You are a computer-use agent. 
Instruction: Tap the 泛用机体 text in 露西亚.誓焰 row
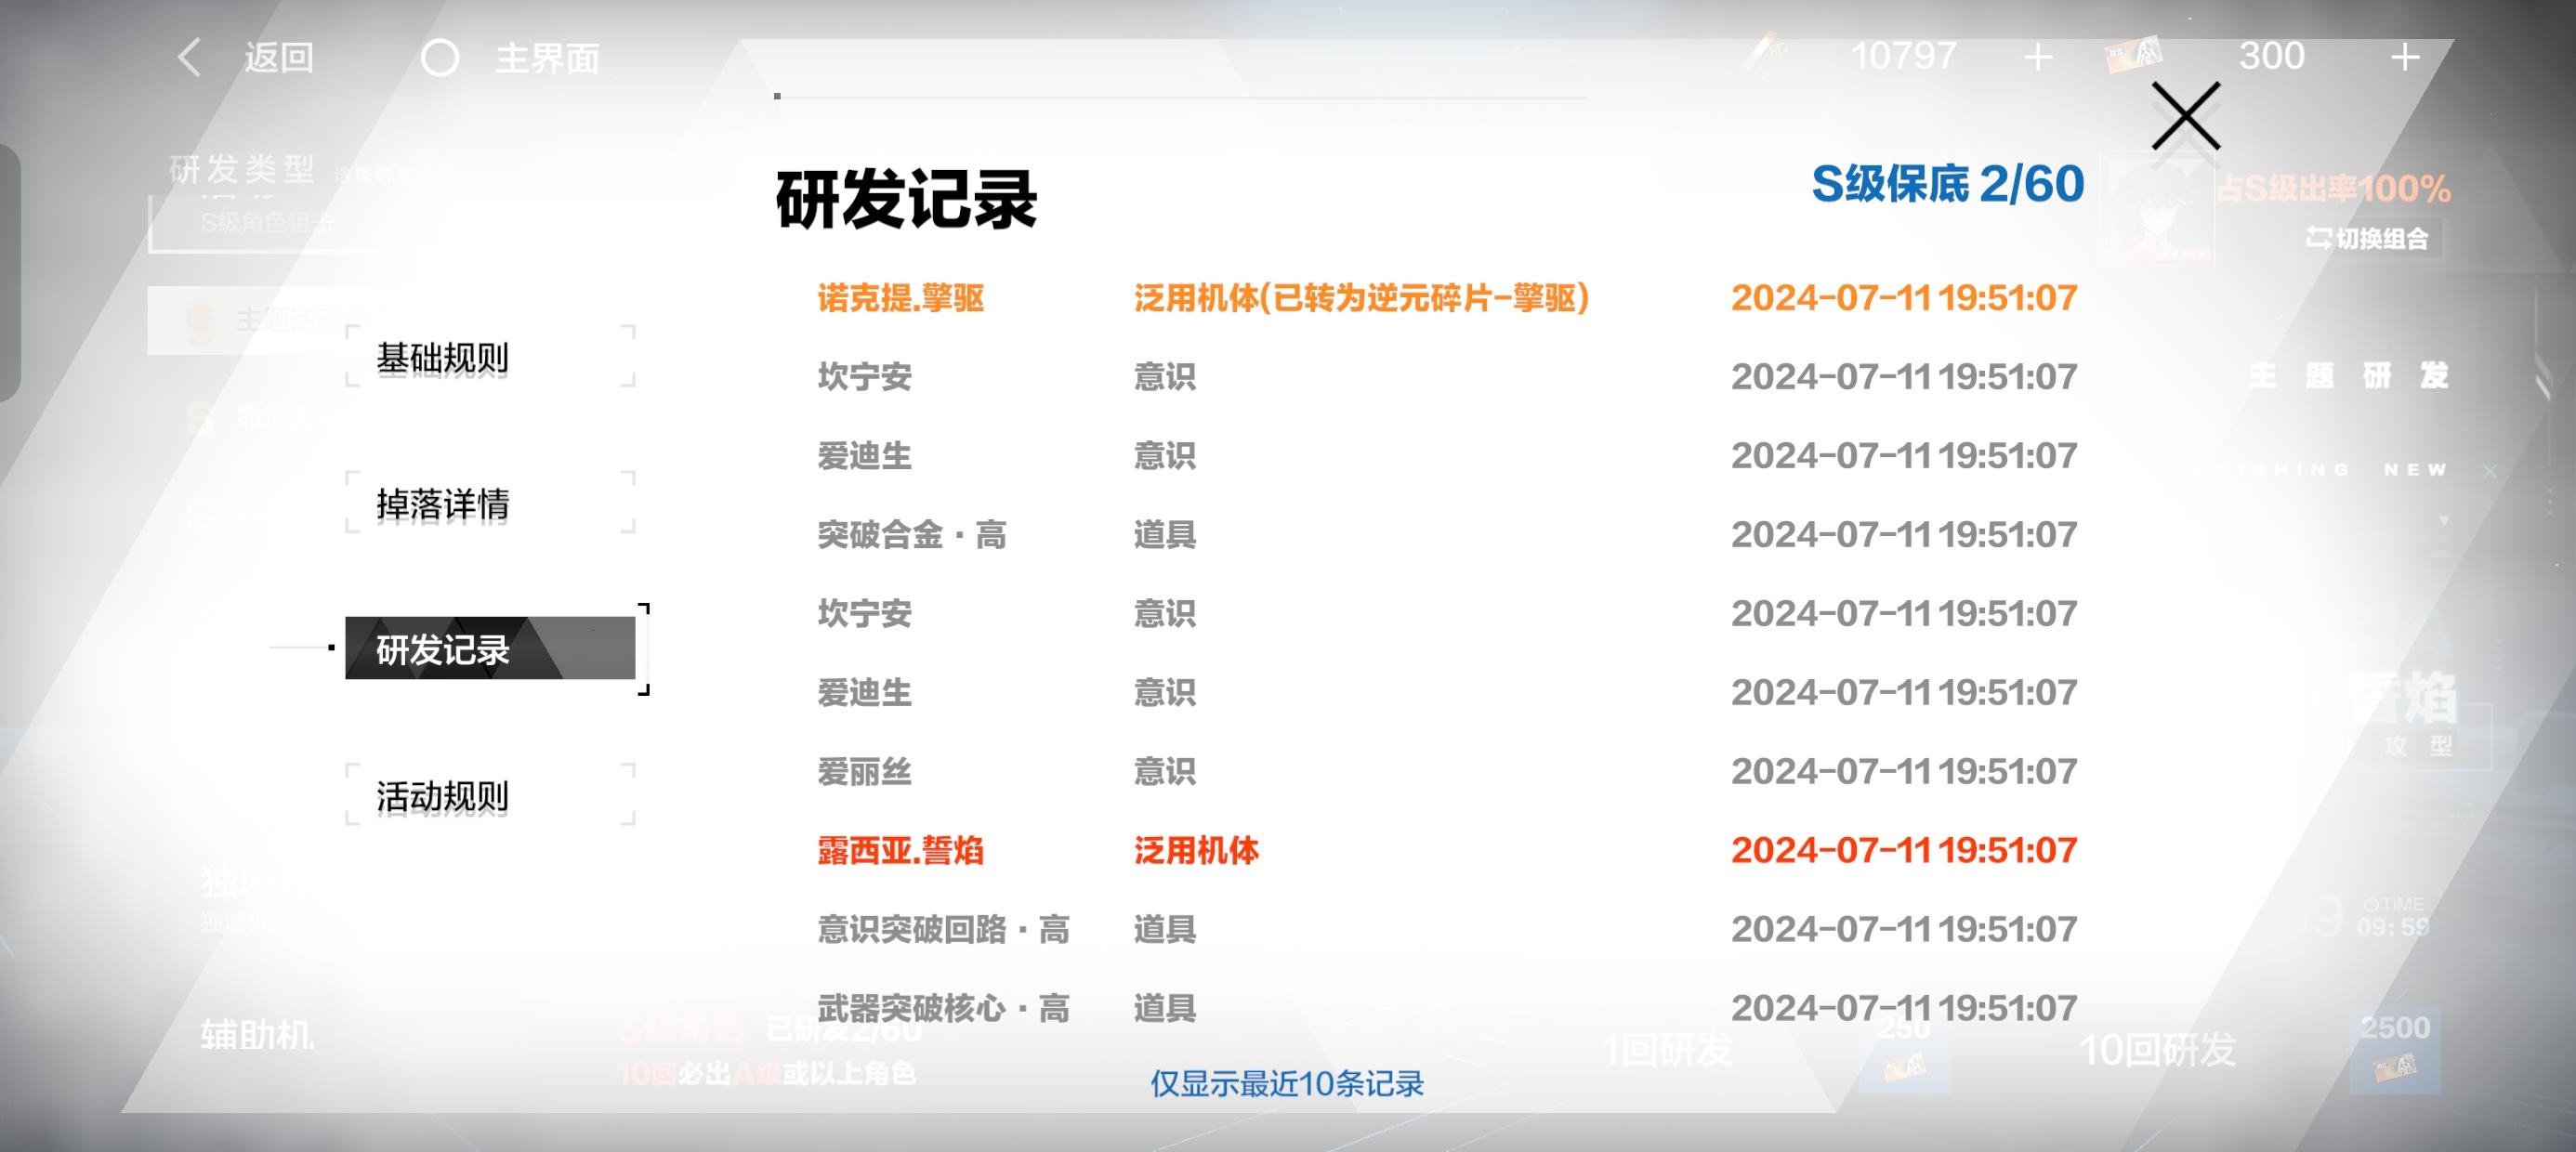point(1196,850)
